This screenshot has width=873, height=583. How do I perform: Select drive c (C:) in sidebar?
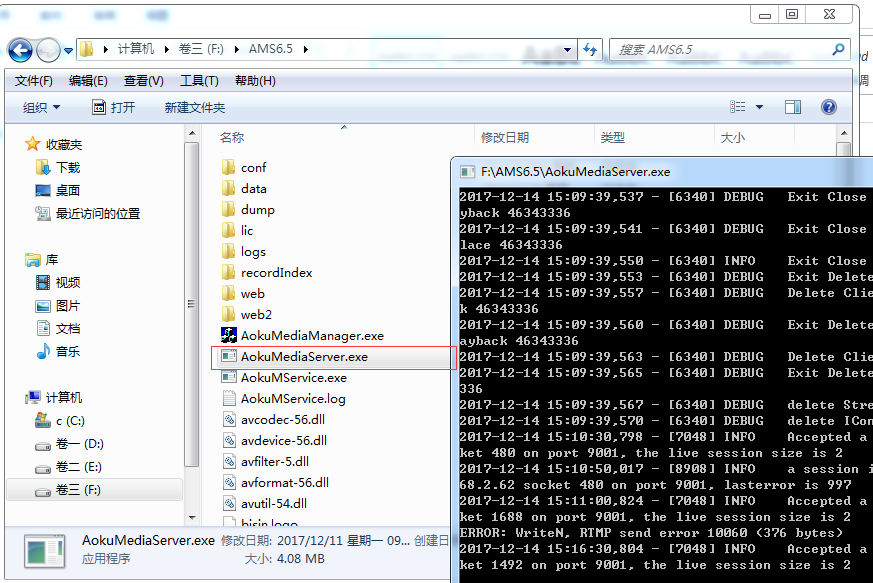pos(60,420)
